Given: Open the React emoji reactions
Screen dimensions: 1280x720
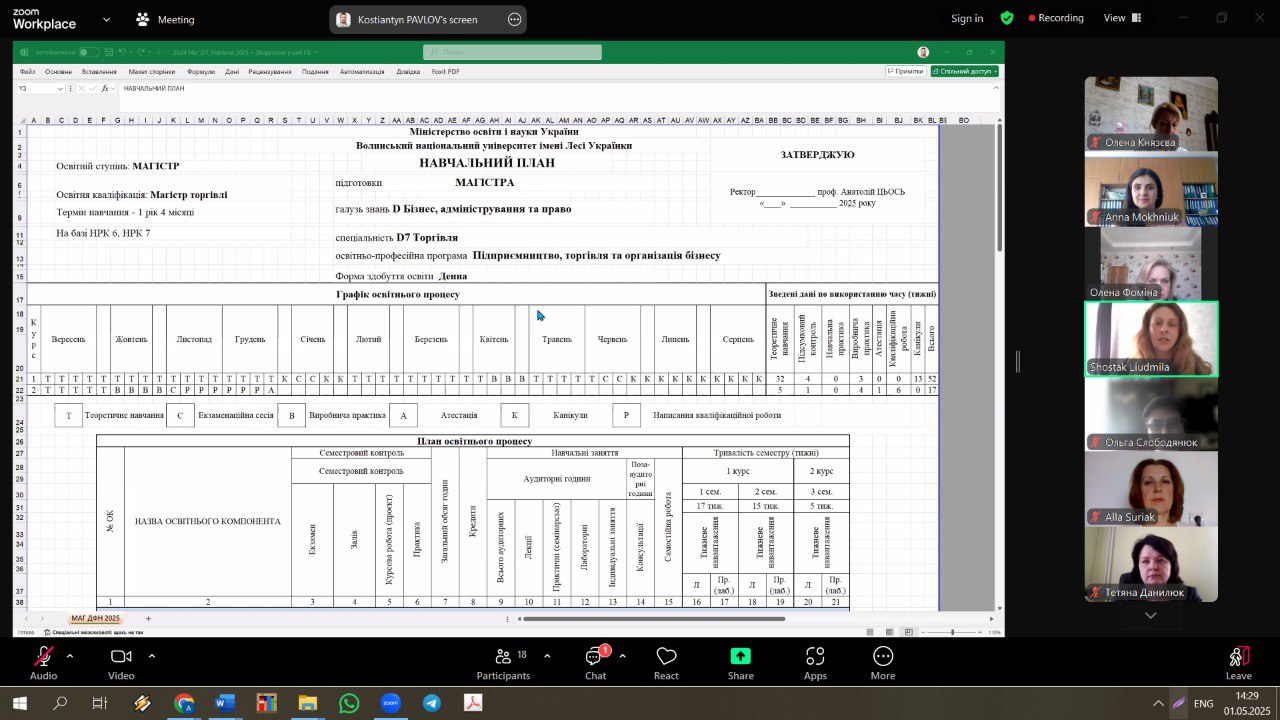Looking at the screenshot, I should tap(667, 663).
